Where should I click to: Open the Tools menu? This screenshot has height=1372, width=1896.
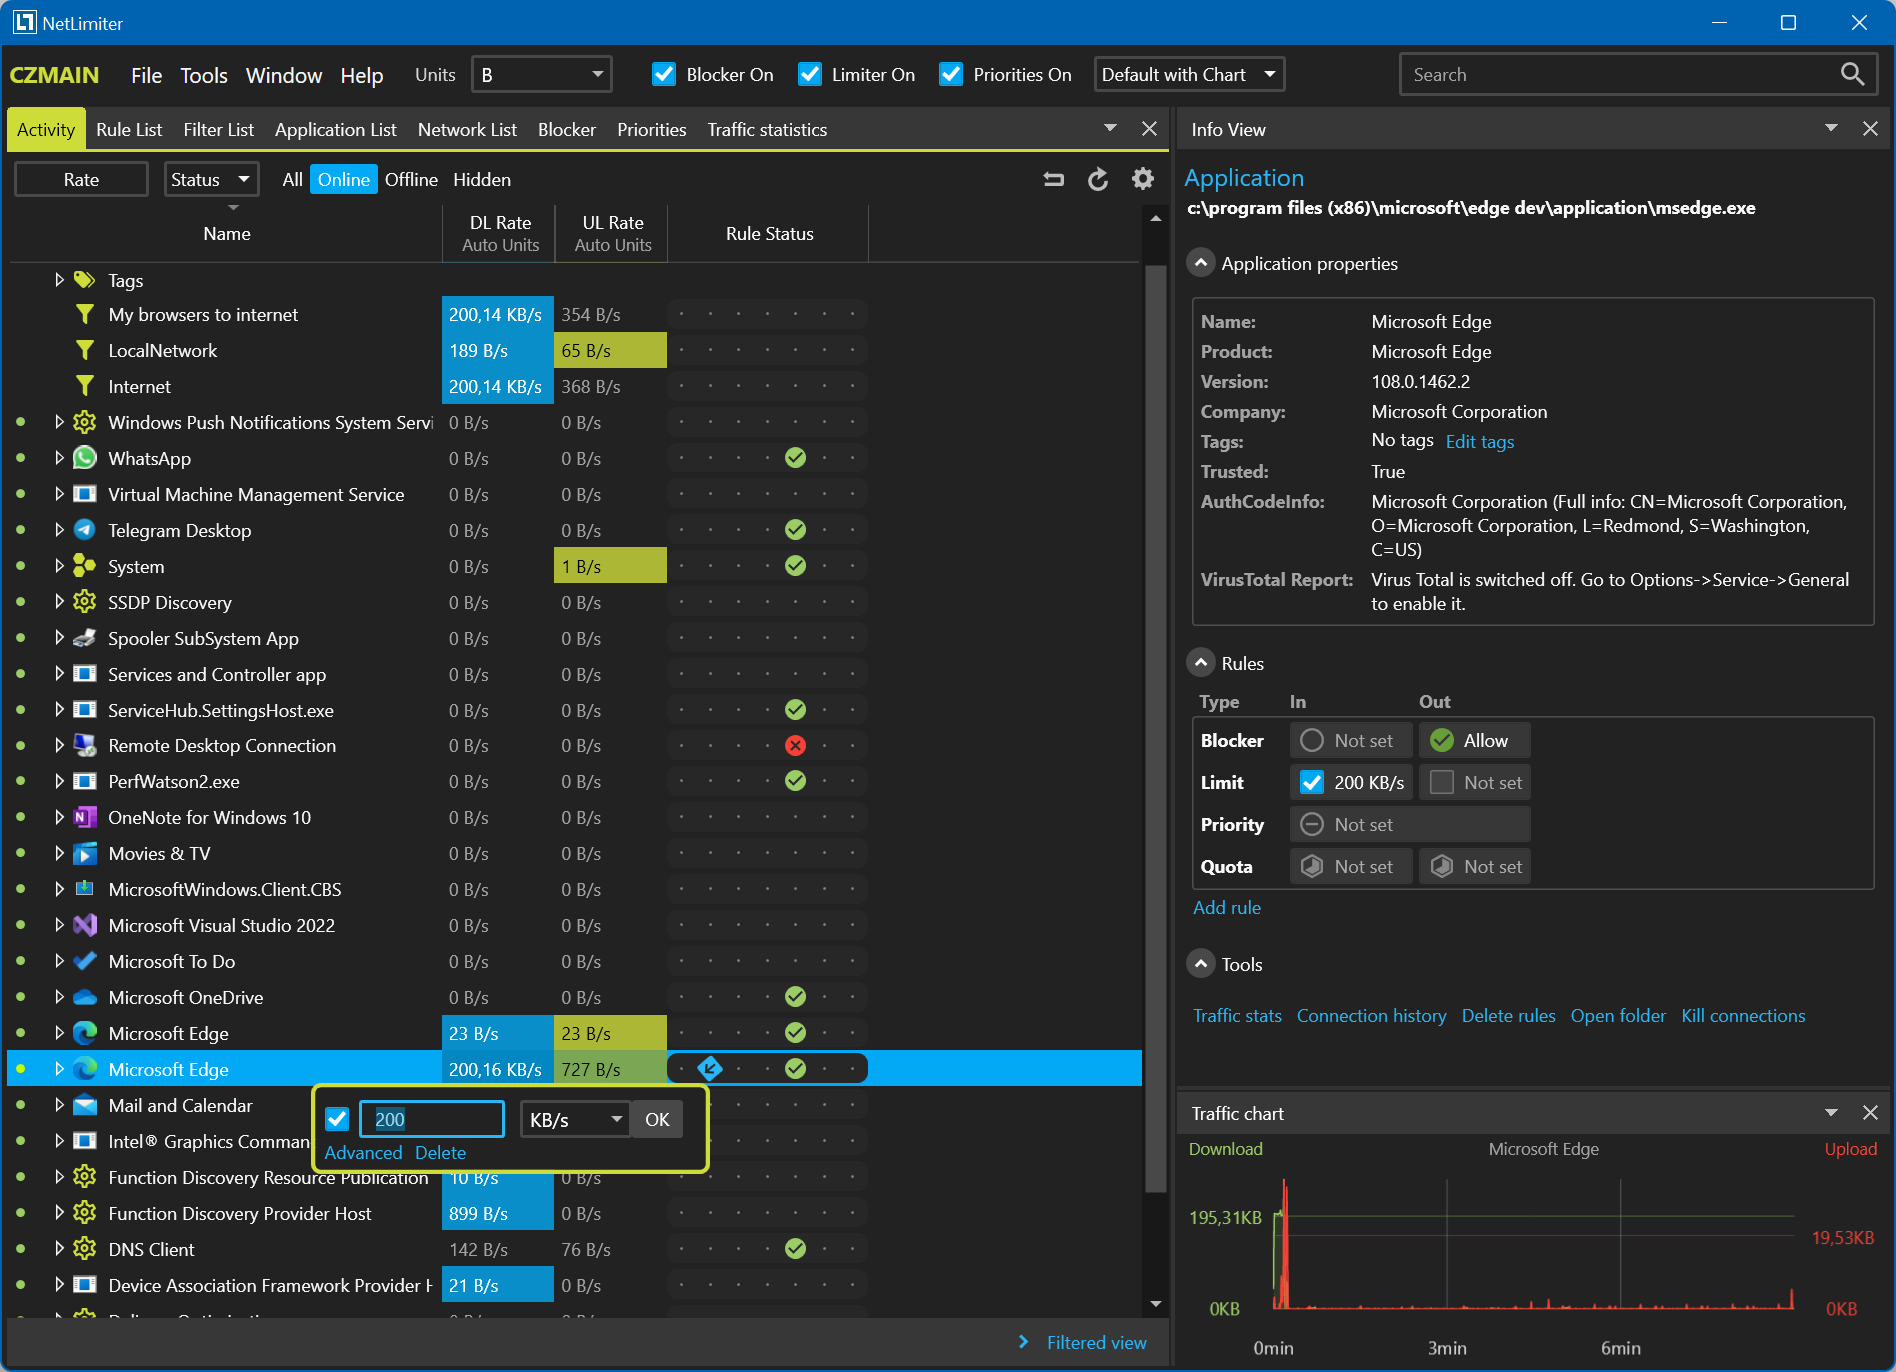click(x=203, y=76)
